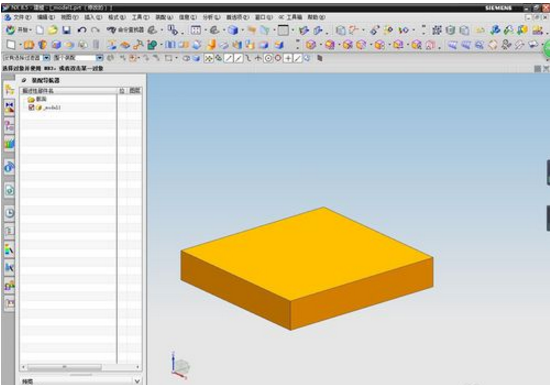This screenshot has height=385, width=550.
Task: Click the orange L-shaped bracket icon
Action: click(211, 45)
